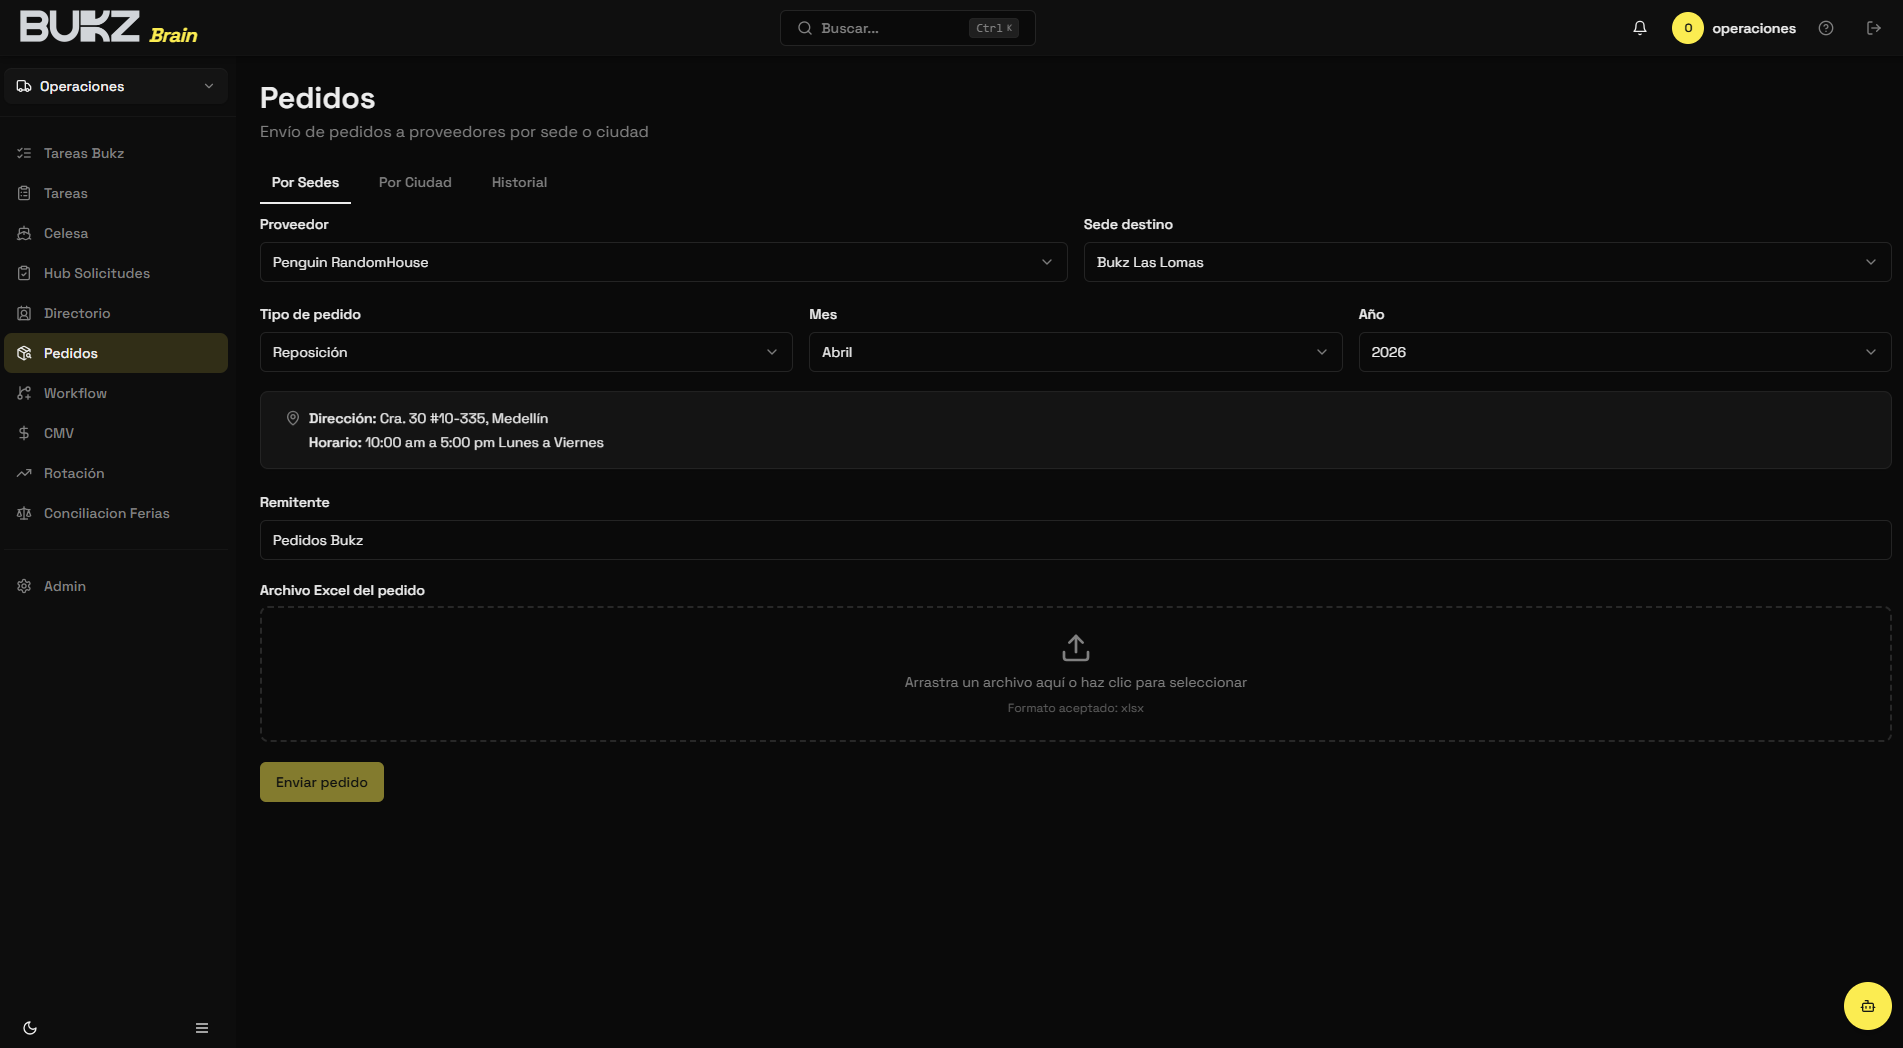Open the chatbot assistant bubble

coord(1867,1006)
